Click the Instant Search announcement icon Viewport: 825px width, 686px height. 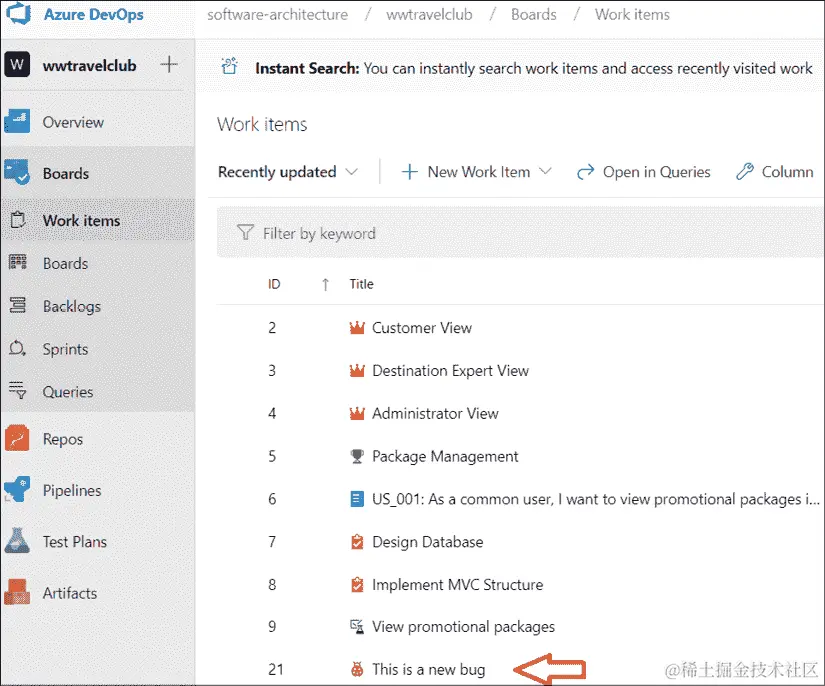(229, 67)
